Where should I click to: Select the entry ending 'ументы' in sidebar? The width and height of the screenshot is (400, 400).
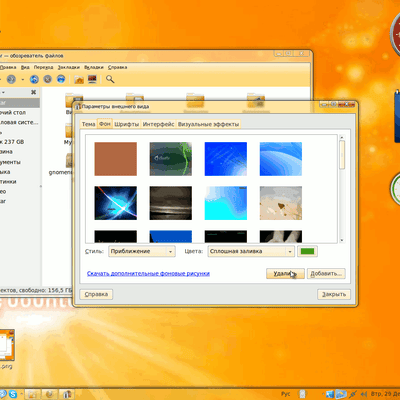10,162
